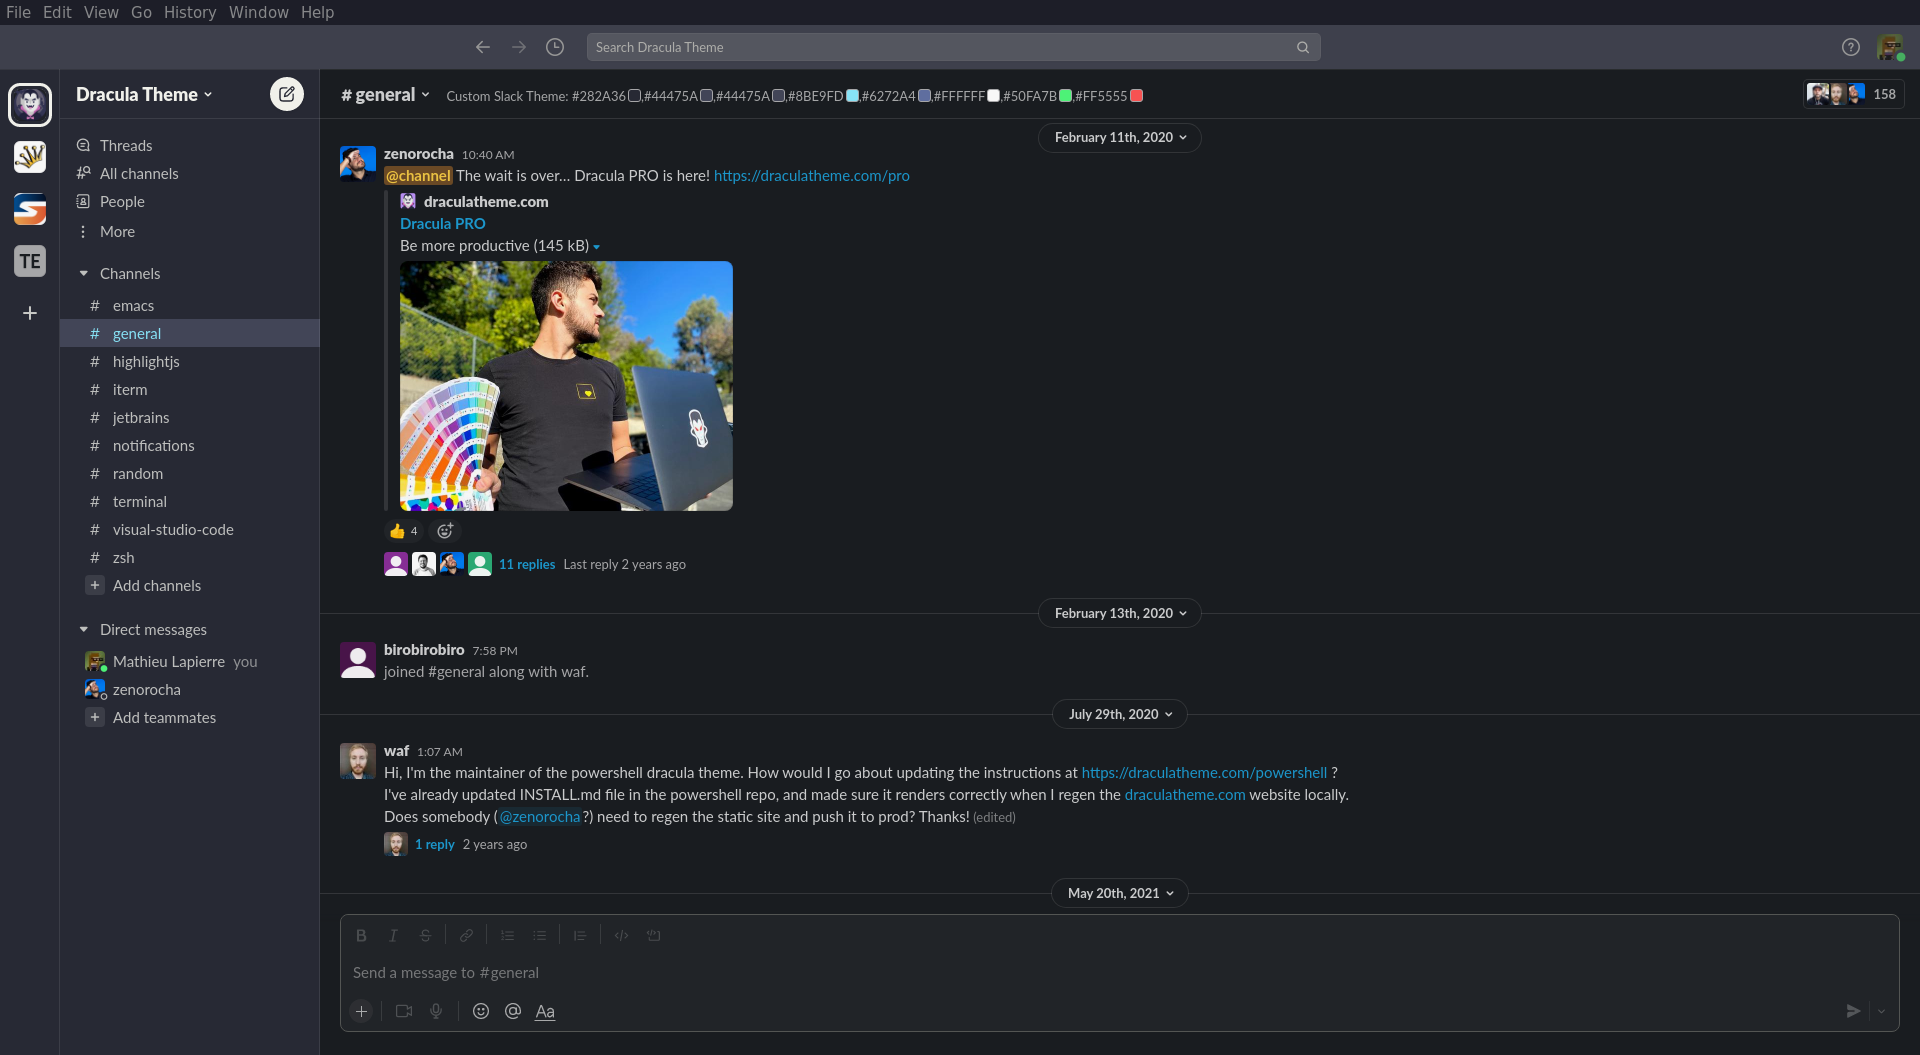Open the Dracula PRO preview photo
The height and width of the screenshot is (1055, 1920).
tap(566, 386)
